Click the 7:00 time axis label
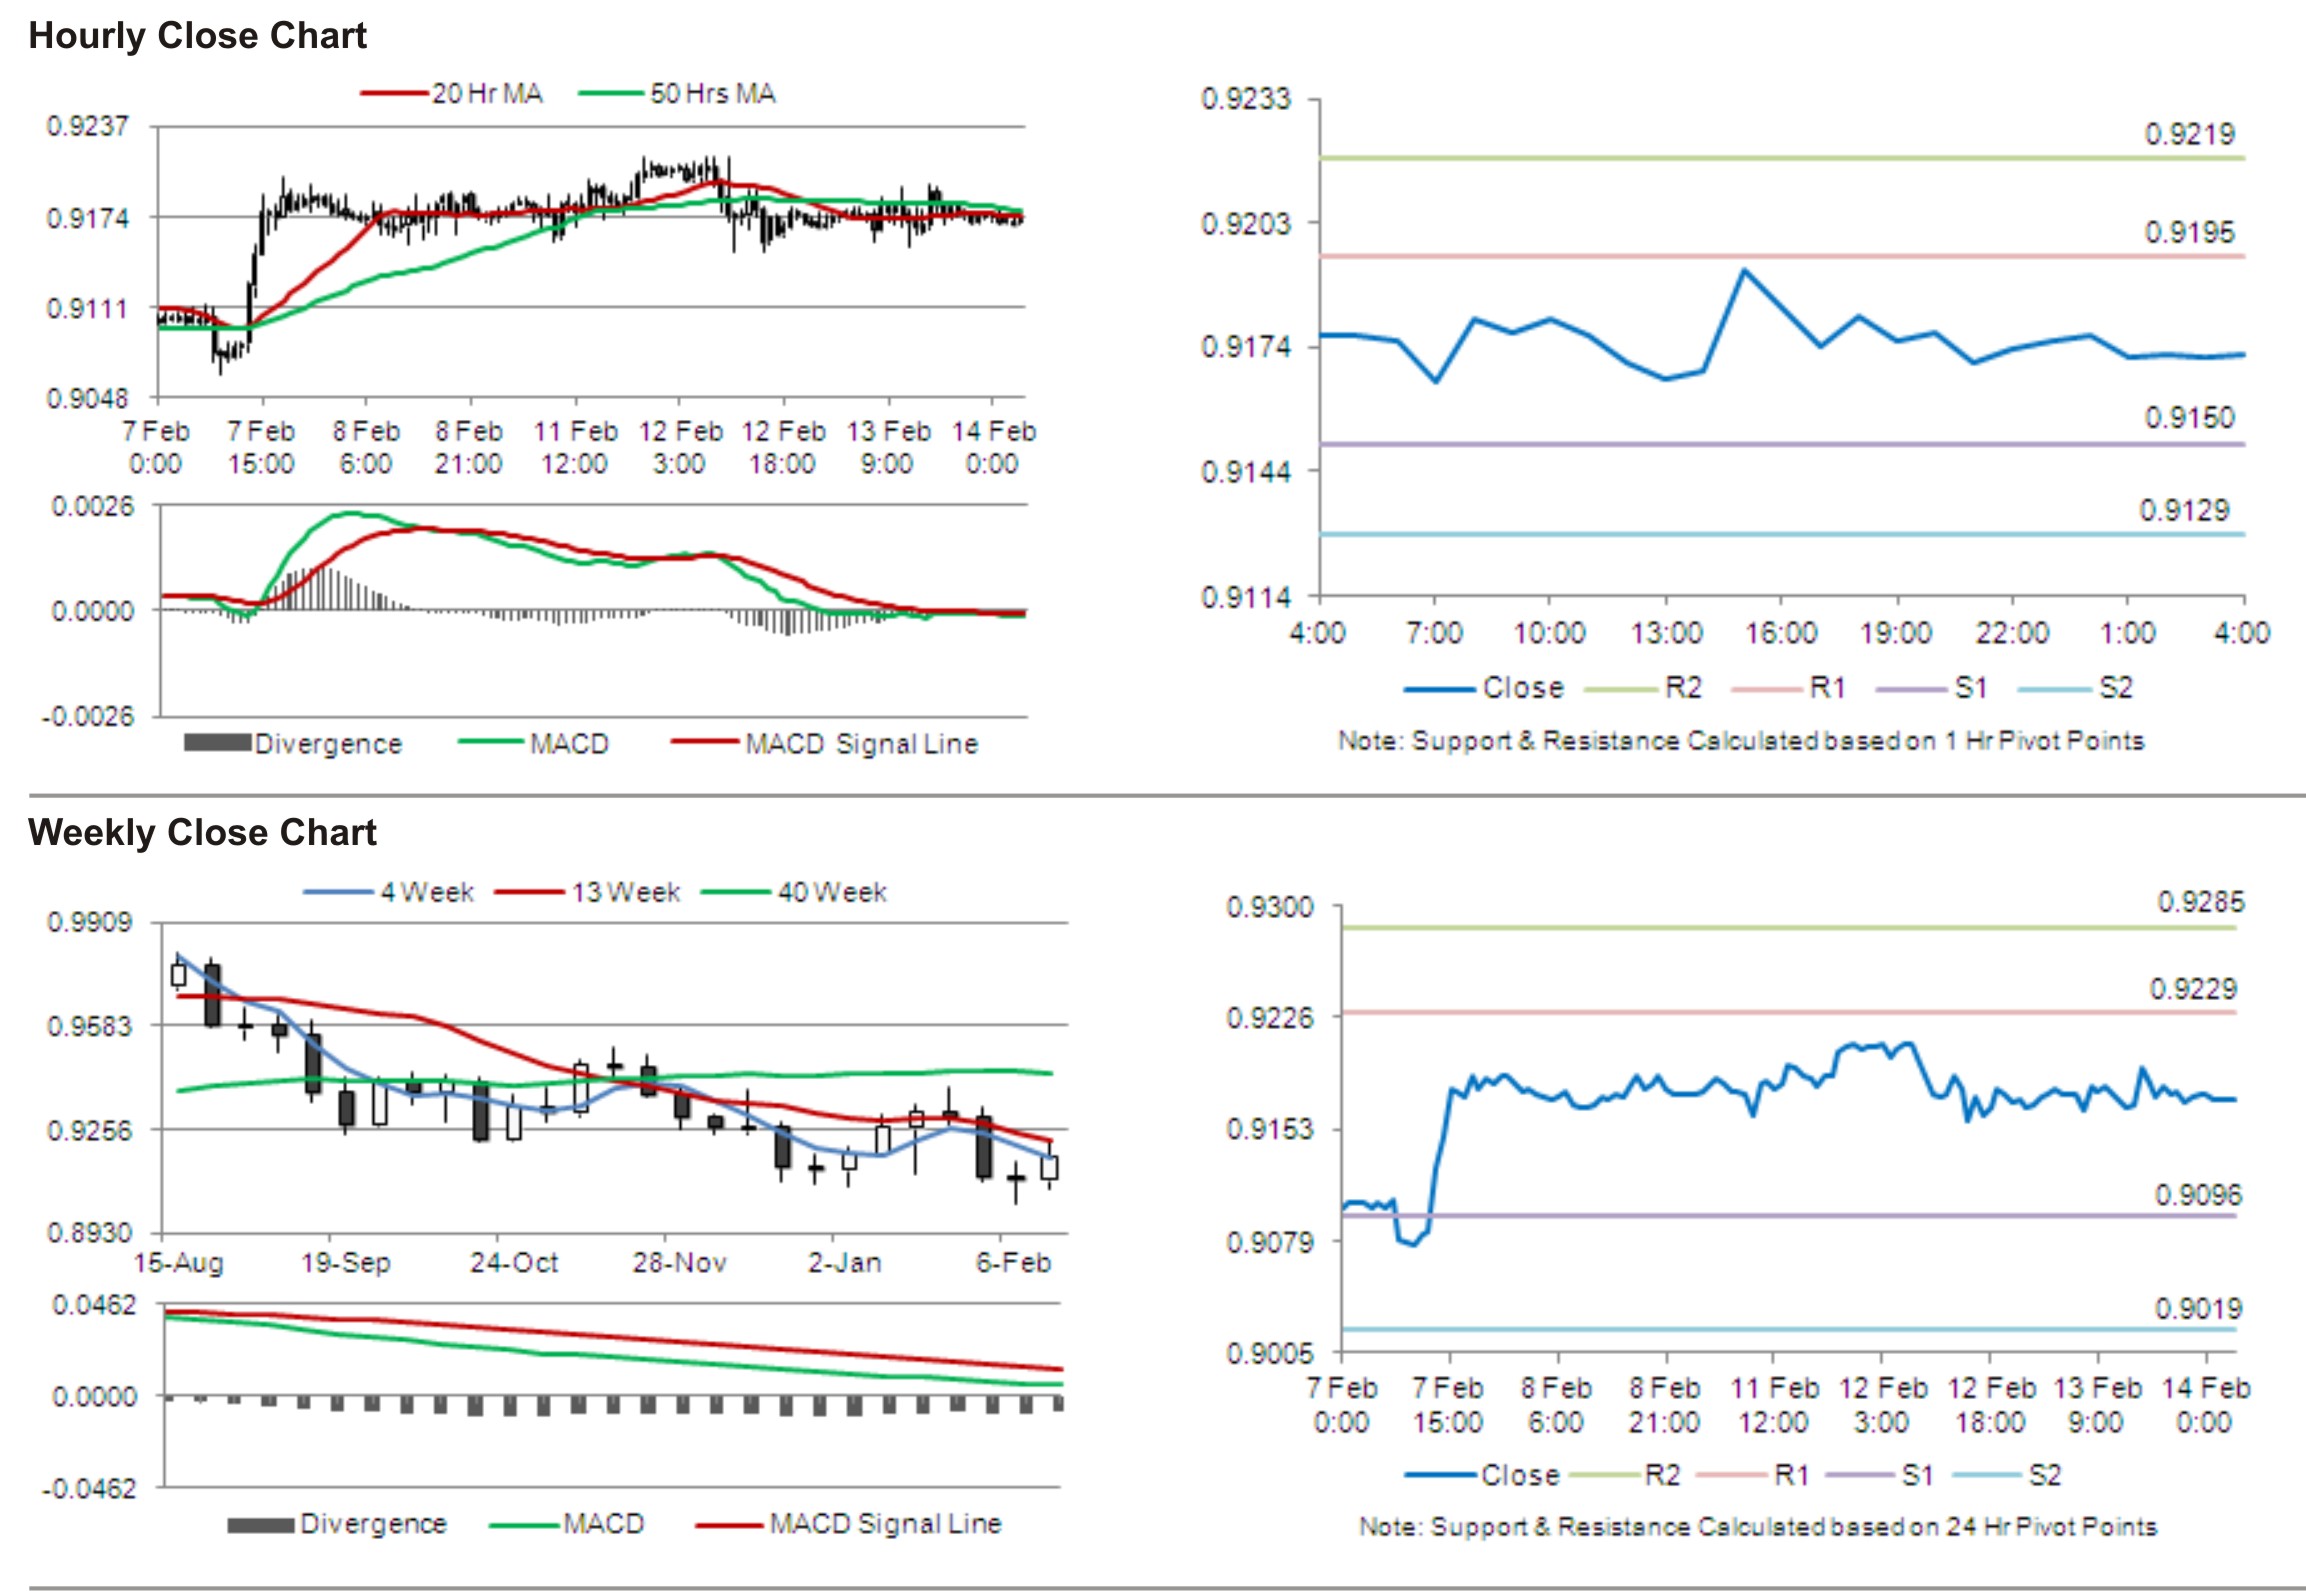The image size is (2306, 1591). pyautogui.click(x=1434, y=633)
